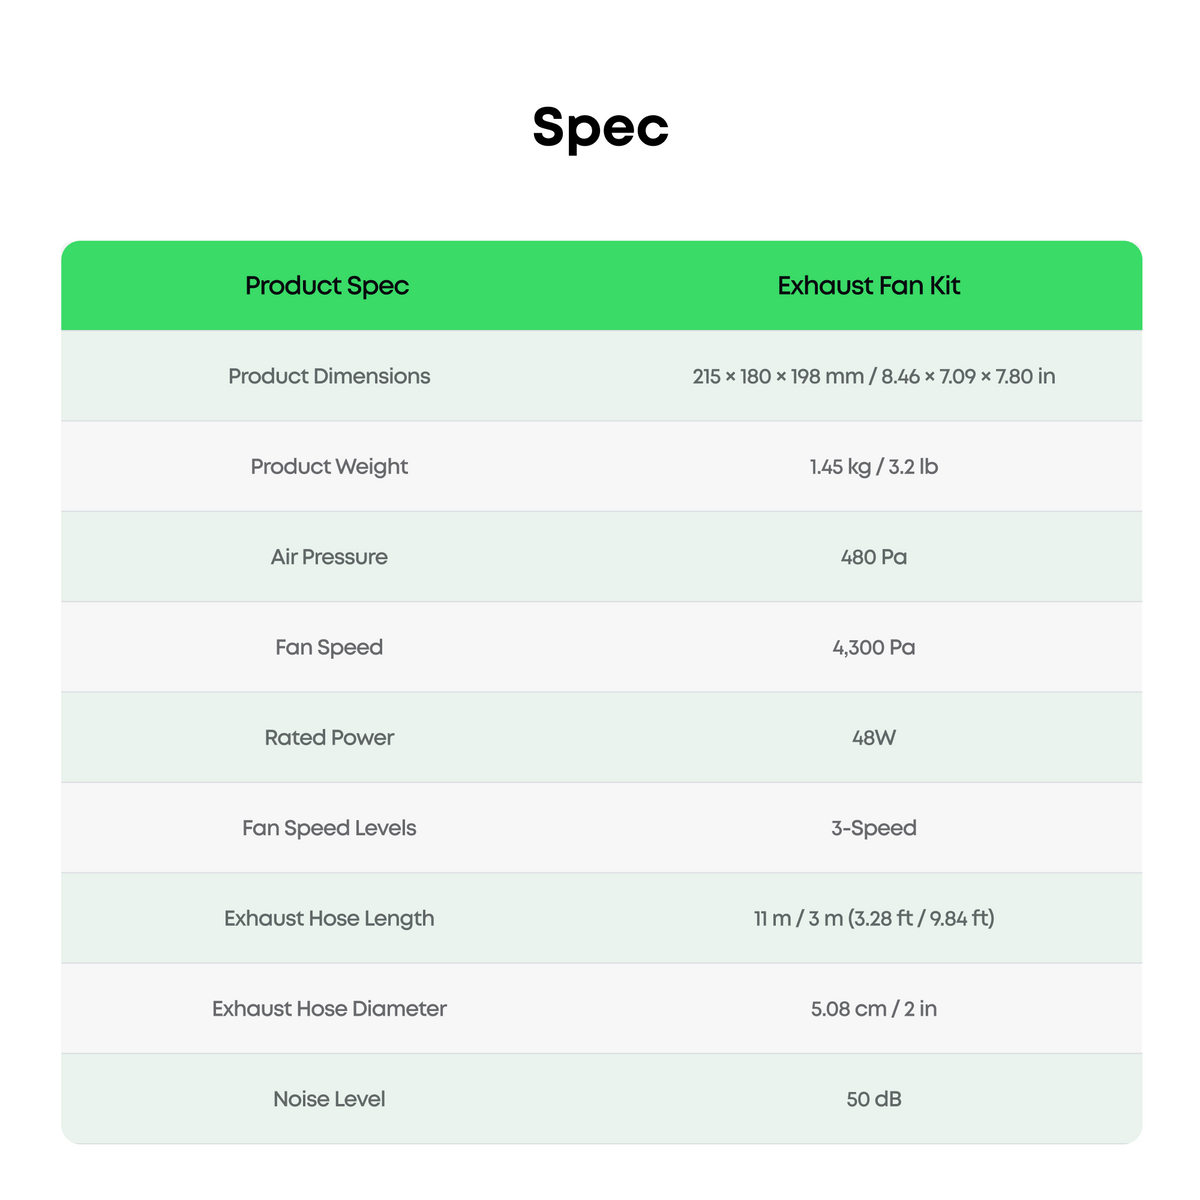Select the 1.45 kg / 3.2 lb value
The image size is (1200, 1200).
874,467
